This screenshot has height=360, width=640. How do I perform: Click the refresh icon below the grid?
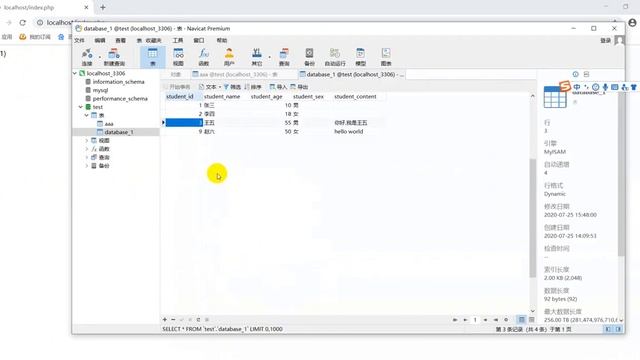coord(198,320)
